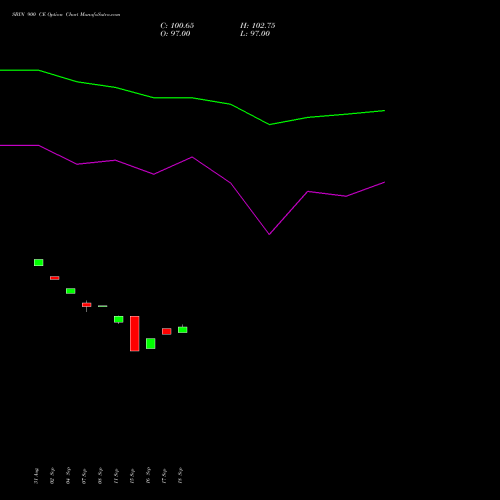The image size is (500, 500).
Task: Select the 02 Sep date label
Action: coord(52,476)
